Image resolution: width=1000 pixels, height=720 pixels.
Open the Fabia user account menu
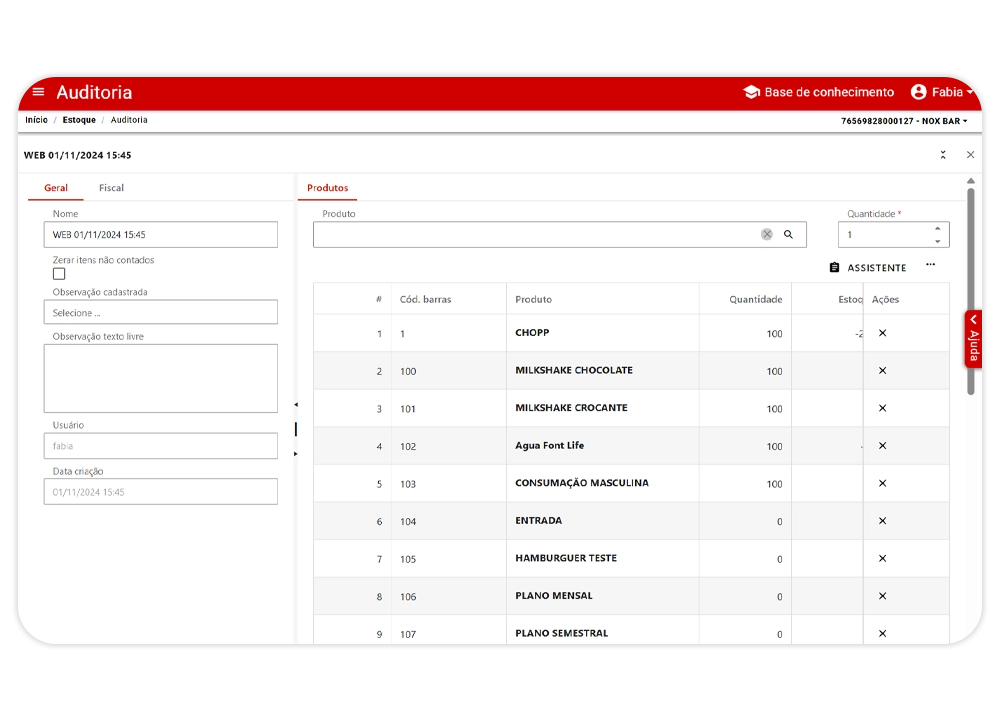(x=942, y=92)
